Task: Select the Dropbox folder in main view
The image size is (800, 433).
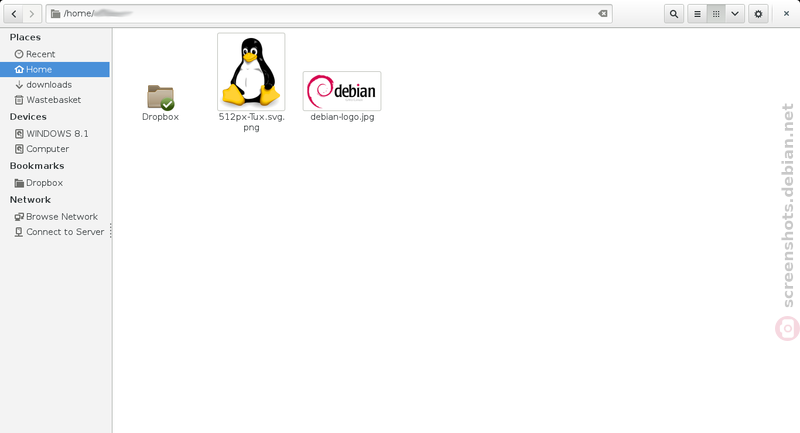Action: (160, 97)
